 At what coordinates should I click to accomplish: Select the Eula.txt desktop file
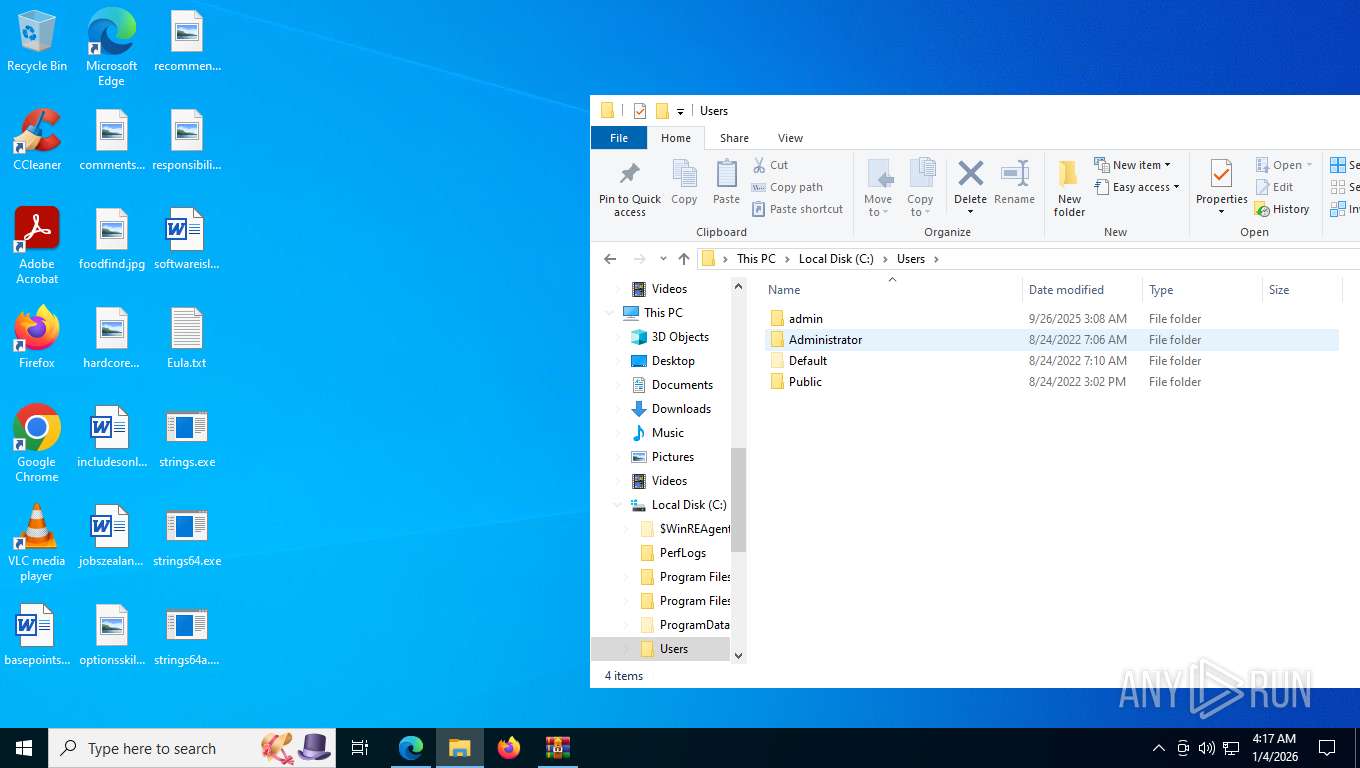pyautogui.click(x=187, y=338)
